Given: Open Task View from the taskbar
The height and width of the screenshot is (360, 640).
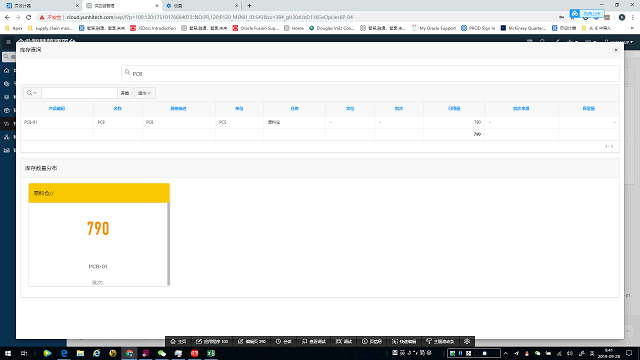Looking at the screenshot, I should pyautogui.click(x=24, y=353).
